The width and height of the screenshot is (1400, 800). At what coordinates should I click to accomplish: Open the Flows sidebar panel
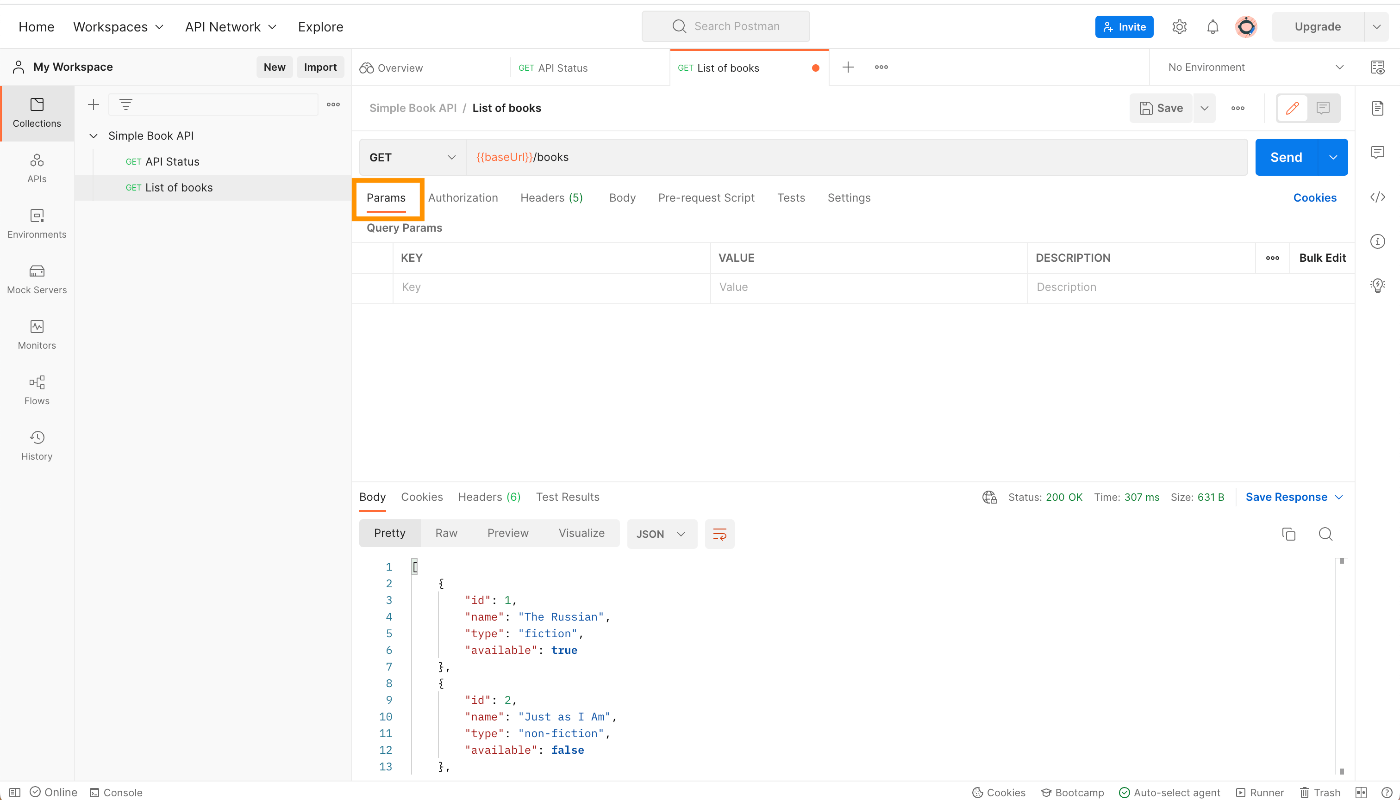37,390
